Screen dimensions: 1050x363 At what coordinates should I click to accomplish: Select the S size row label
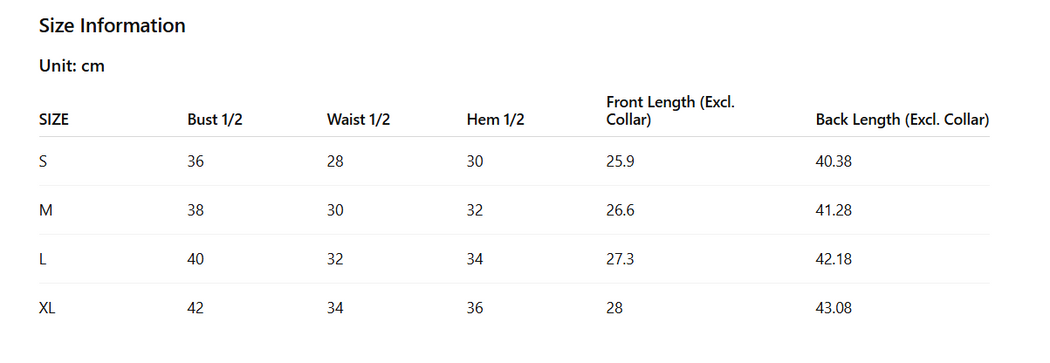(x=43, y=161)
